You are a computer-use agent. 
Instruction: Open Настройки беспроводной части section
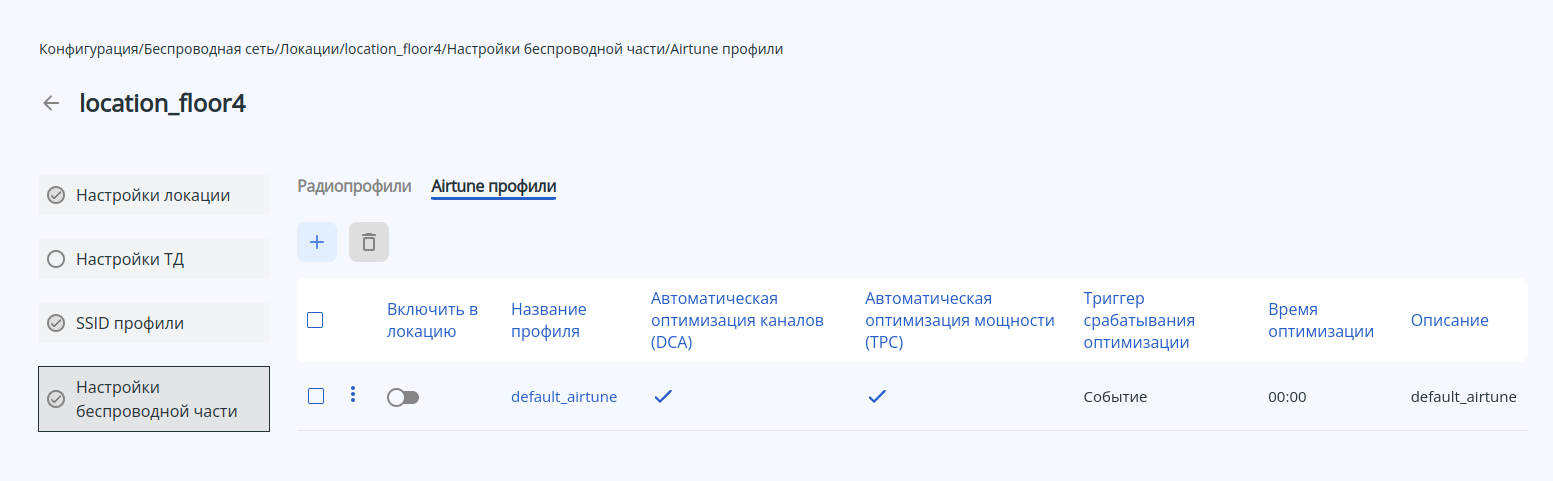pyautogui.click(x=154, y=399)
